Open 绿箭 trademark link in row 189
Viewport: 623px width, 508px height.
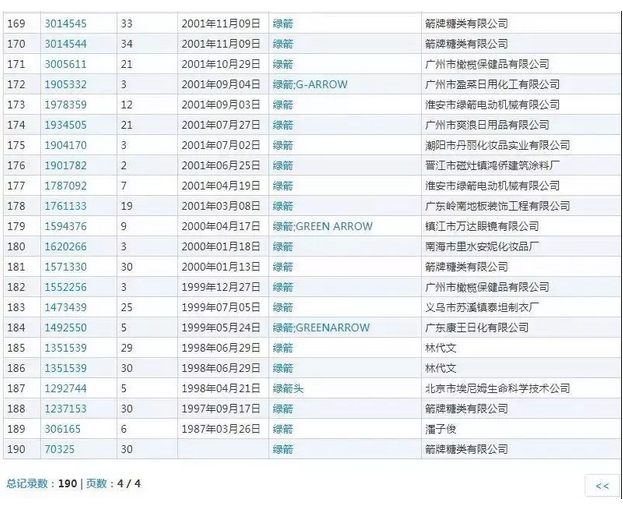pos(283,429)
